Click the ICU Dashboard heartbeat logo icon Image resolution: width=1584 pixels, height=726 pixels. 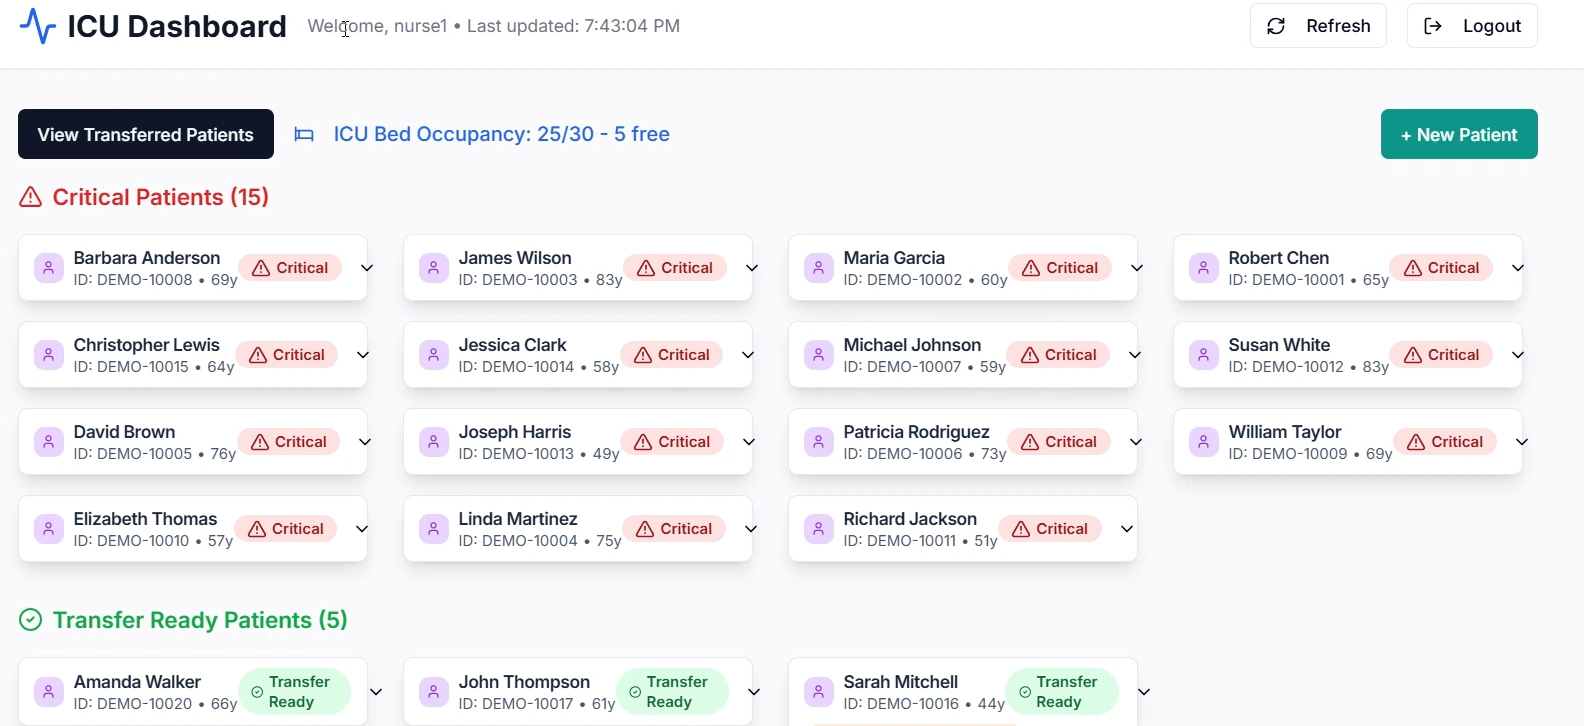tap(38, 26)
